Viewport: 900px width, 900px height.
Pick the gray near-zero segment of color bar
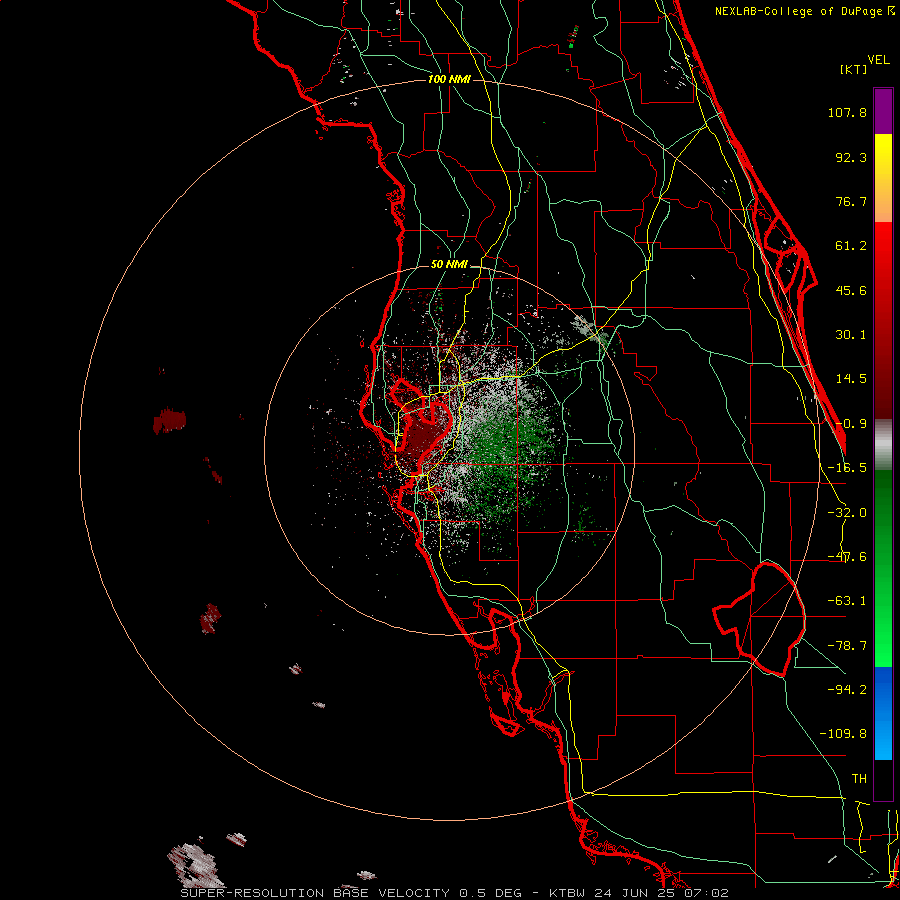[x=883, y=445]
